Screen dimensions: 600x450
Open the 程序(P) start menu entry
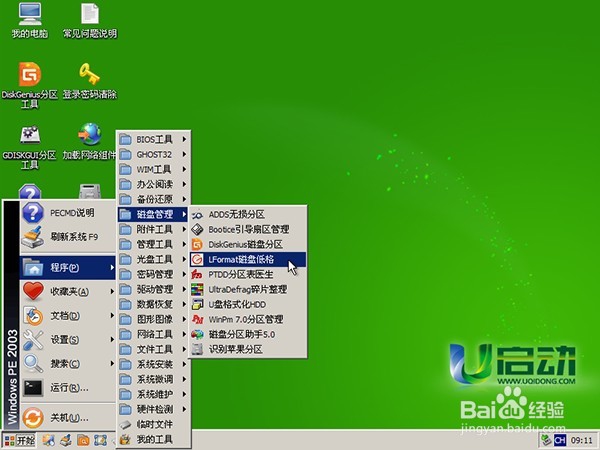68,267
